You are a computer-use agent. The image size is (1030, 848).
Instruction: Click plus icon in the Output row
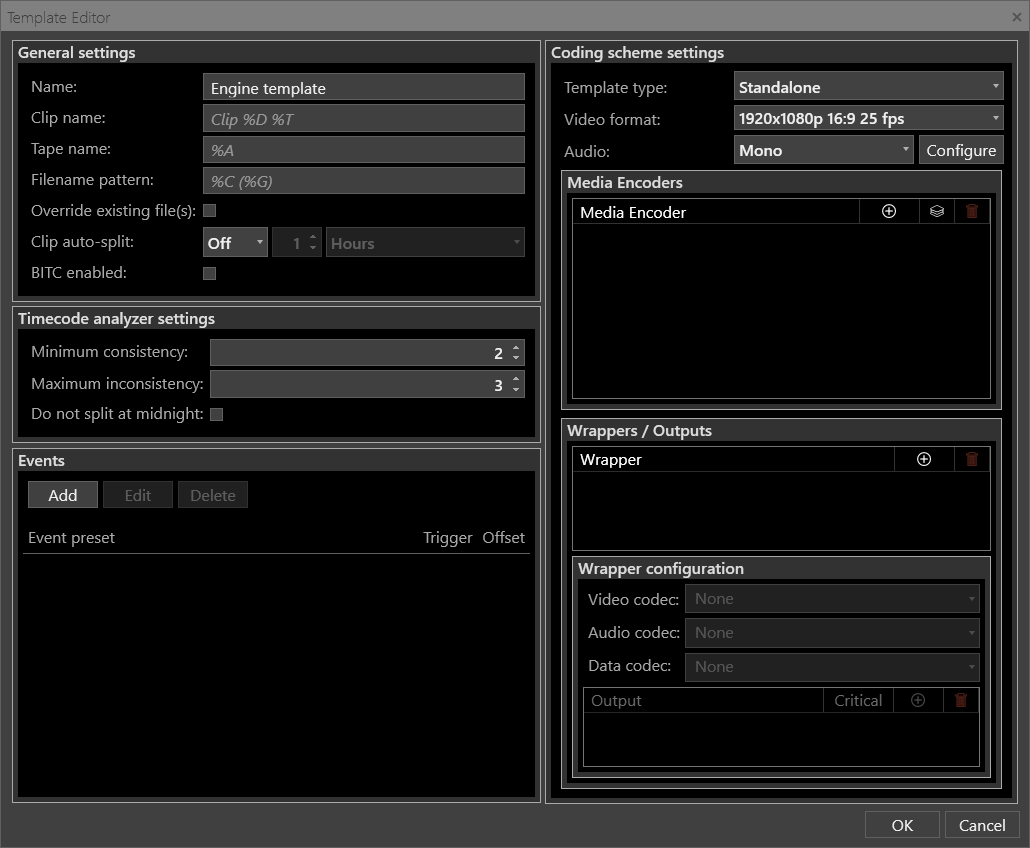(x=917, y=700)
